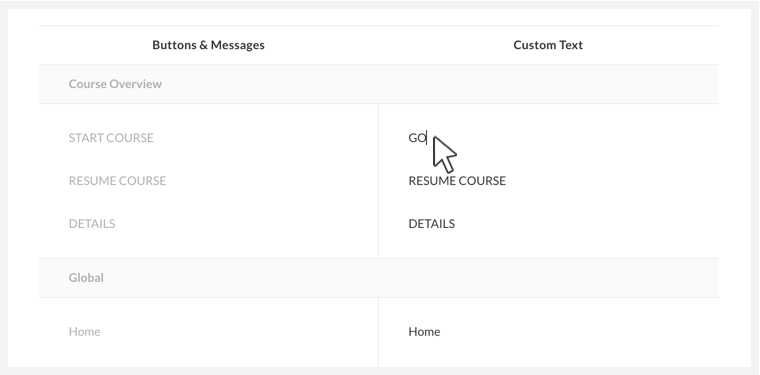The height and width of the screenshot is (375, 760).
Task: Select the greyed DETAILS default label
Action: (92, 224)
